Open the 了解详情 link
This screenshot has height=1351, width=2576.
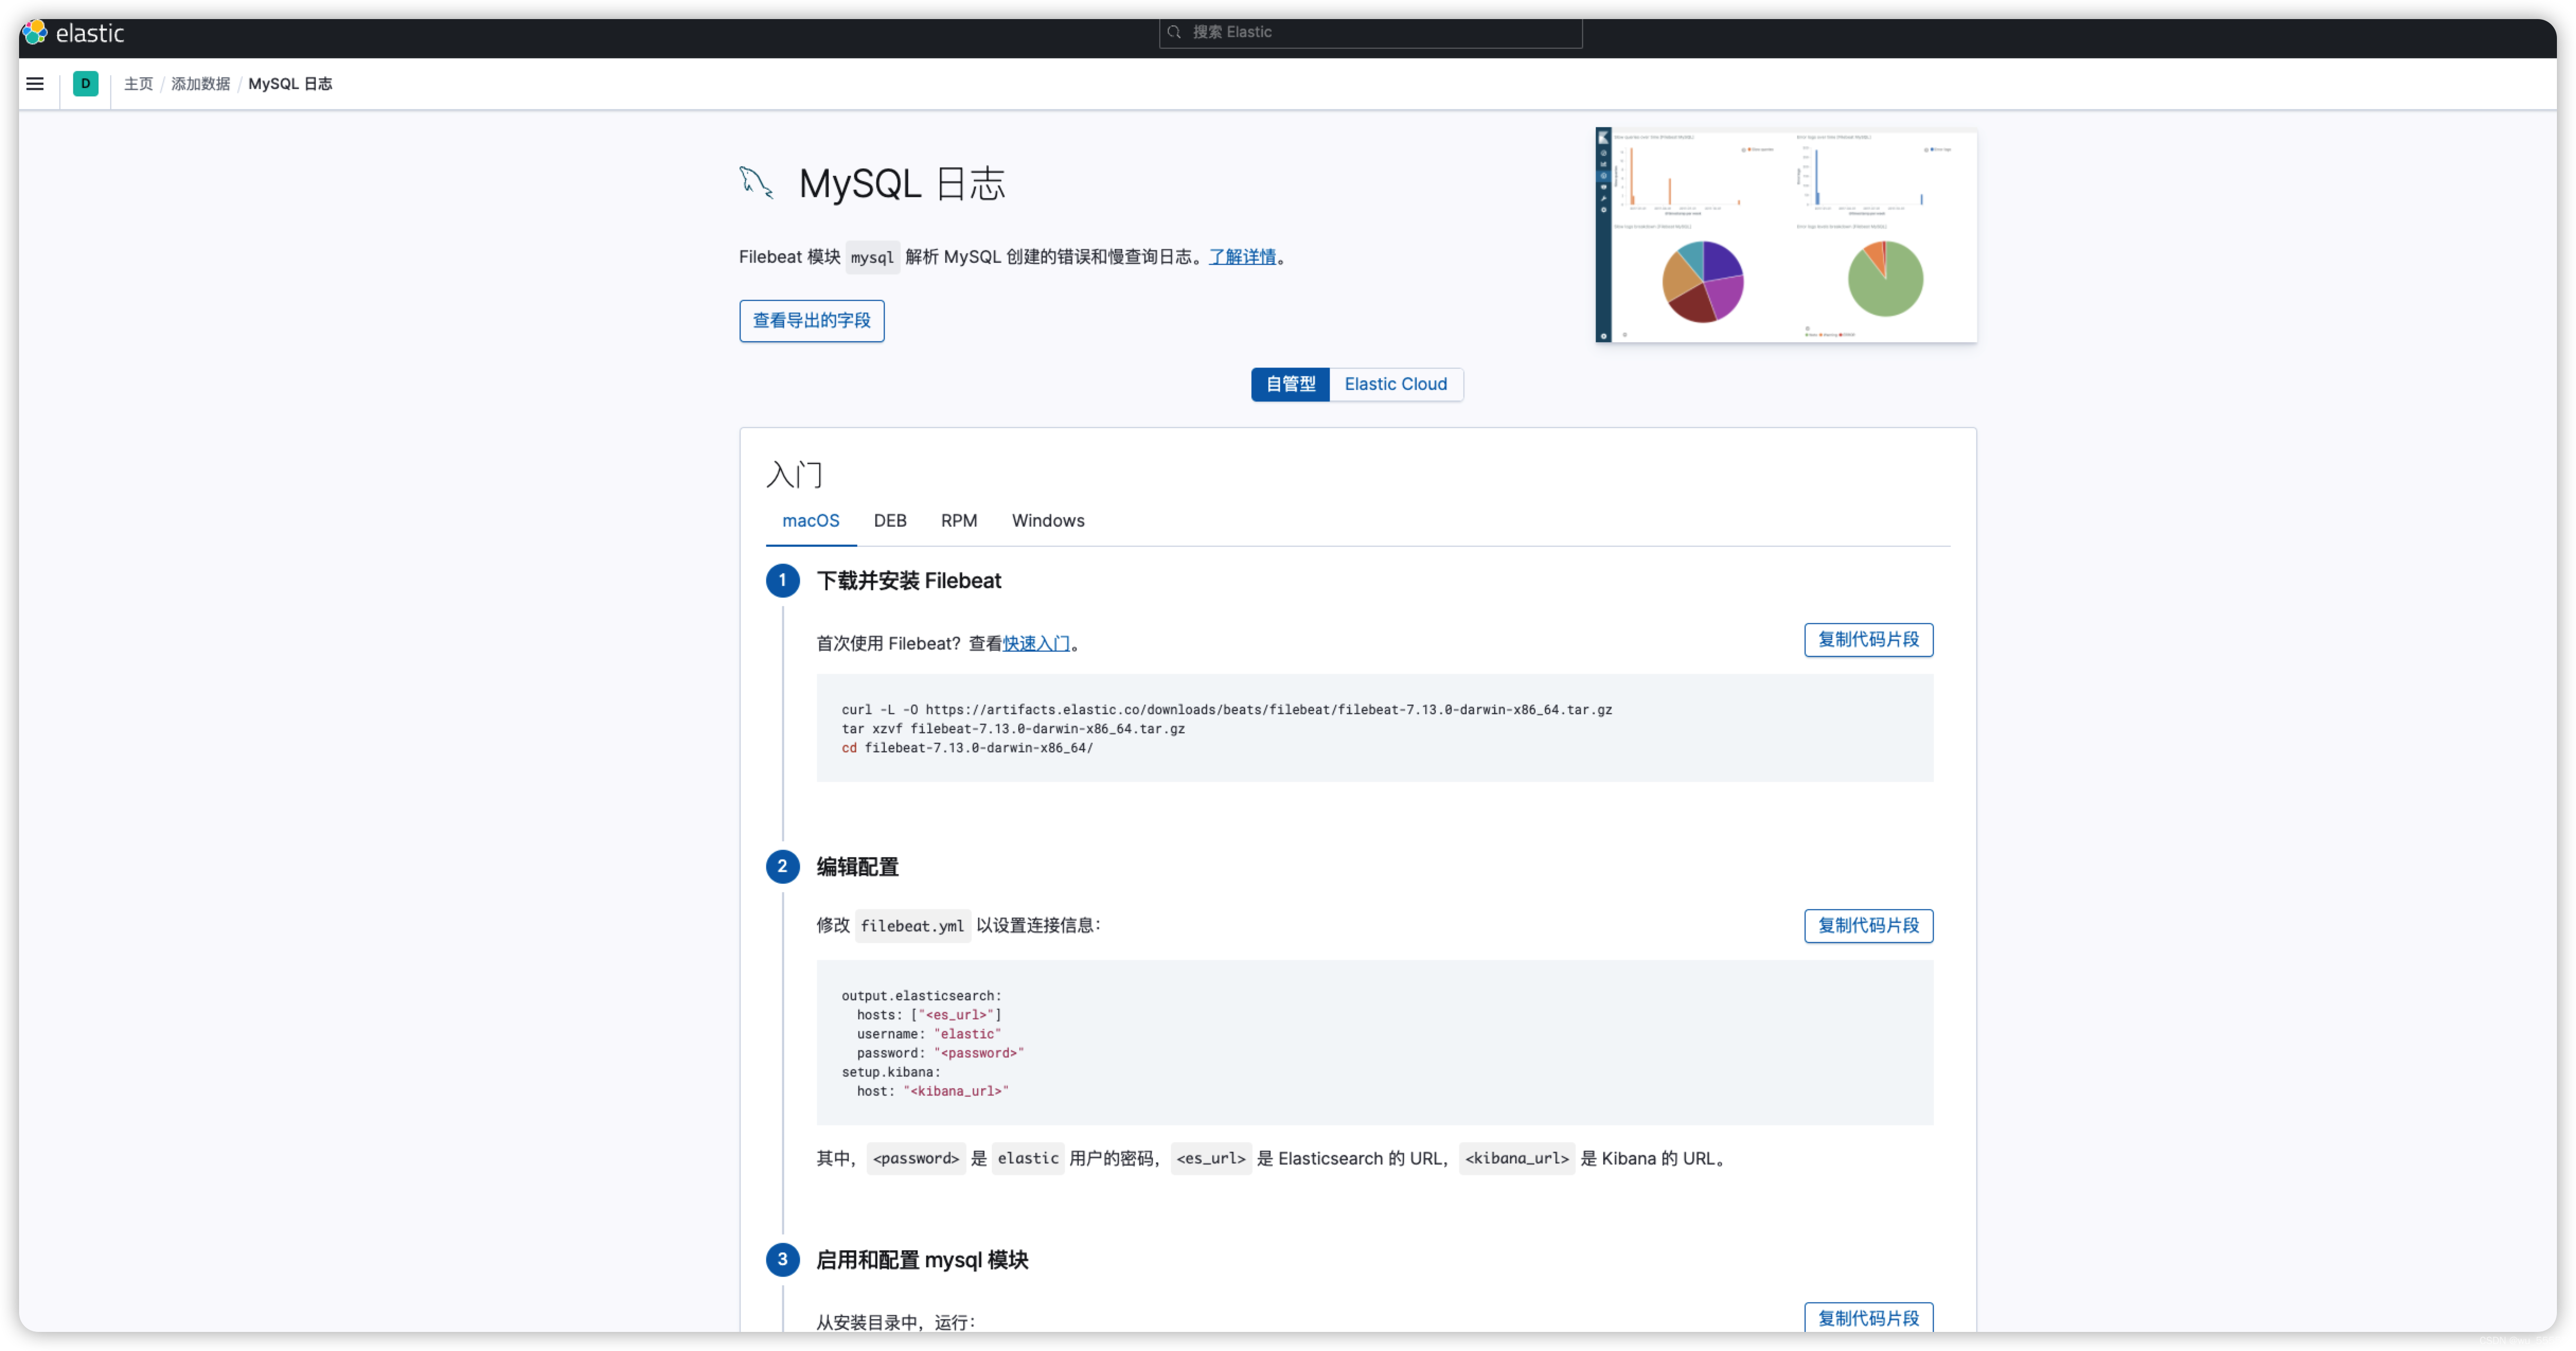point(1242,257)
